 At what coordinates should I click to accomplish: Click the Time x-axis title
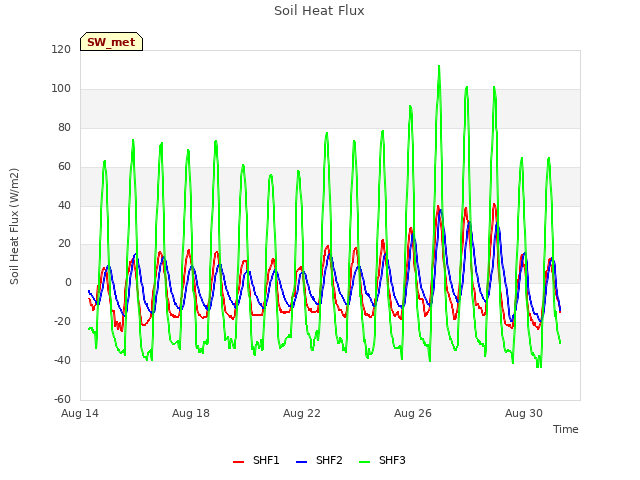tap(566, 429)
